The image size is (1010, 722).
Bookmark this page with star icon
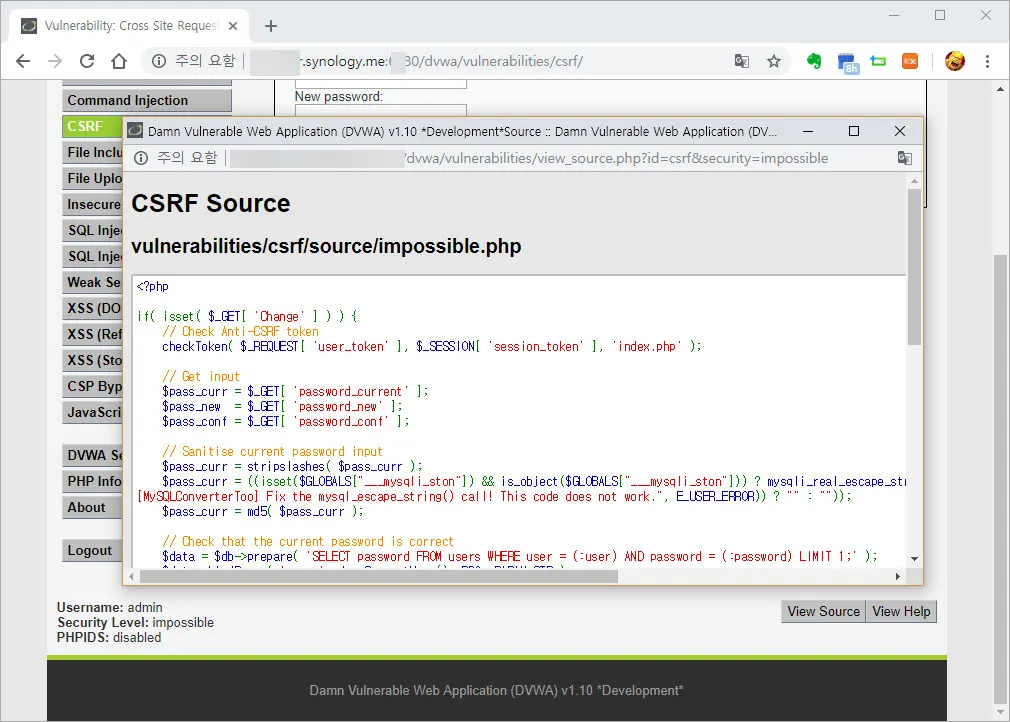click(773, 61)
